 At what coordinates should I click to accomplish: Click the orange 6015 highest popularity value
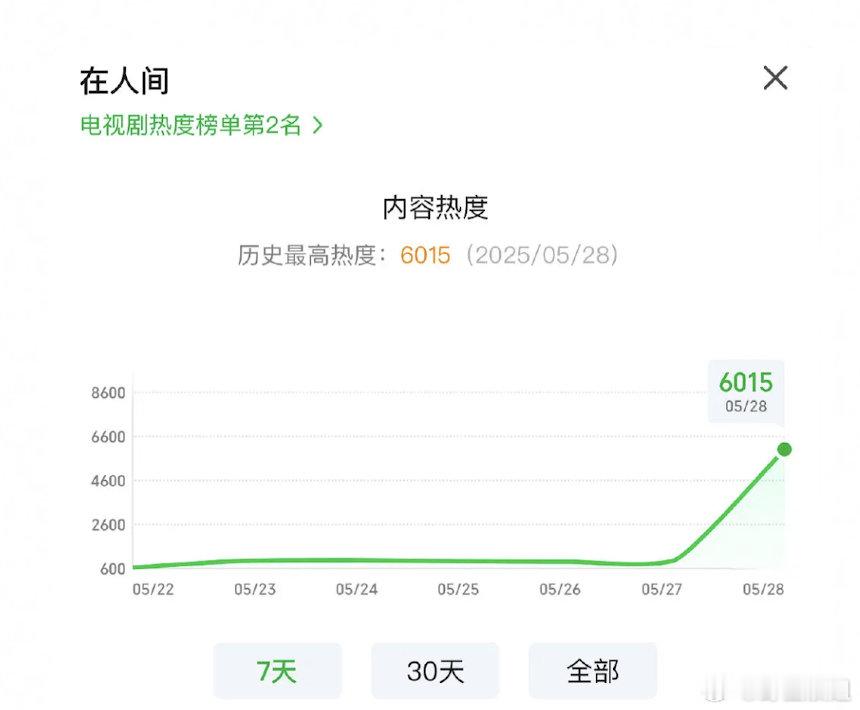pos(425,255)
